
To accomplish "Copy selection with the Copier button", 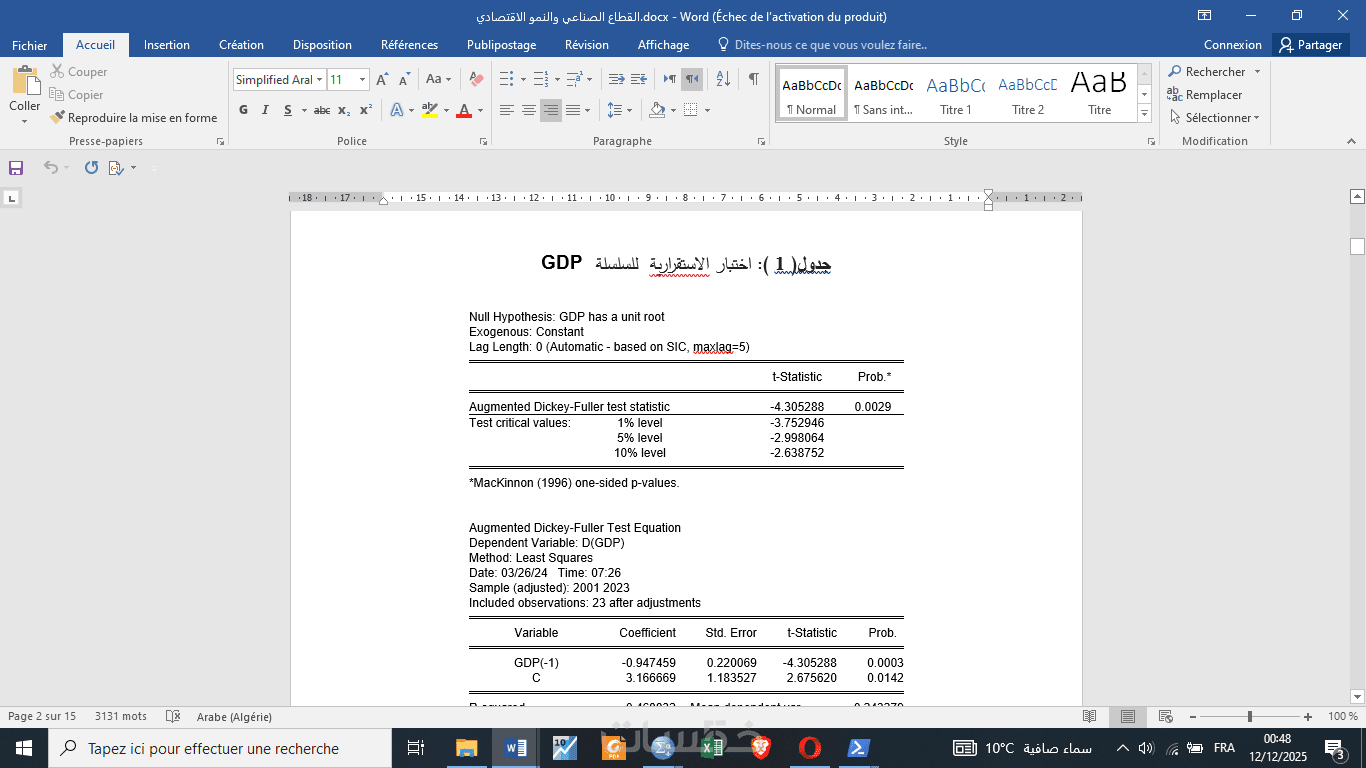I will pos(76,95).
